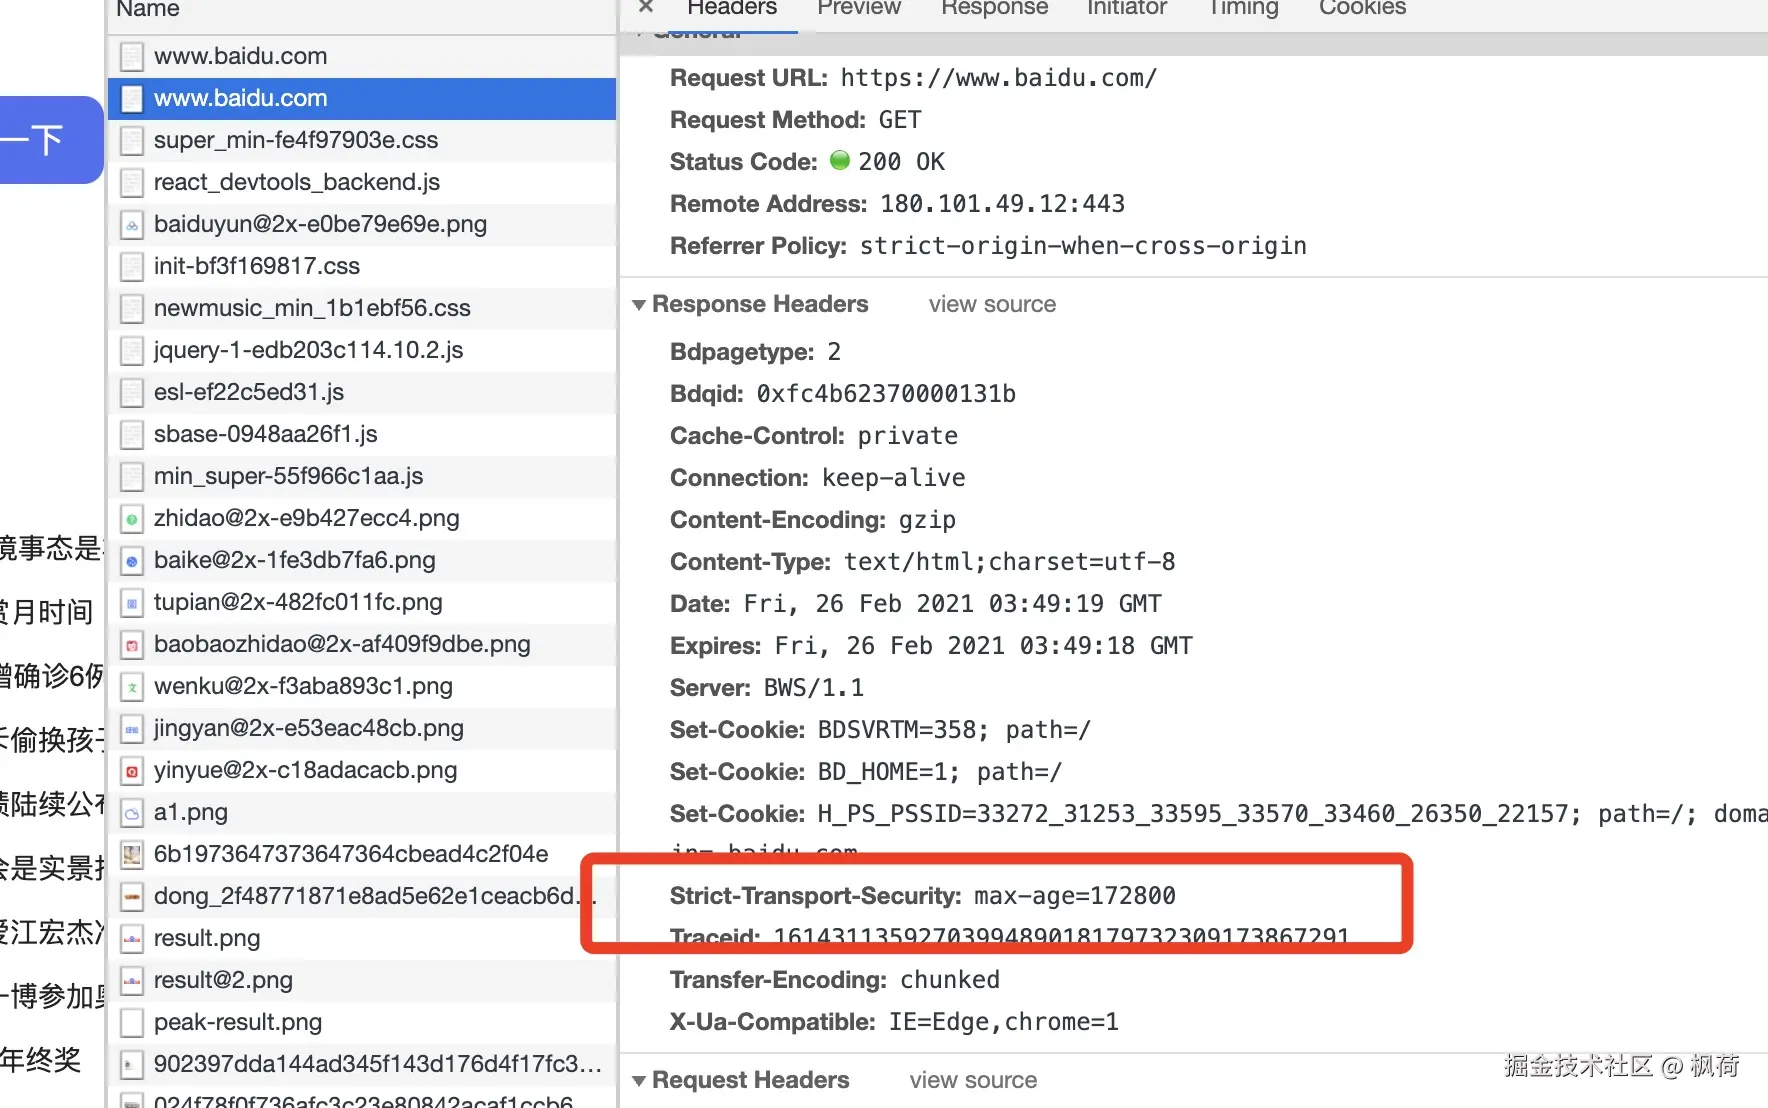Select the min_super-55f966c1aa.js request
The width and height of the screenshot is (1768, 1108).
[362, 476]
